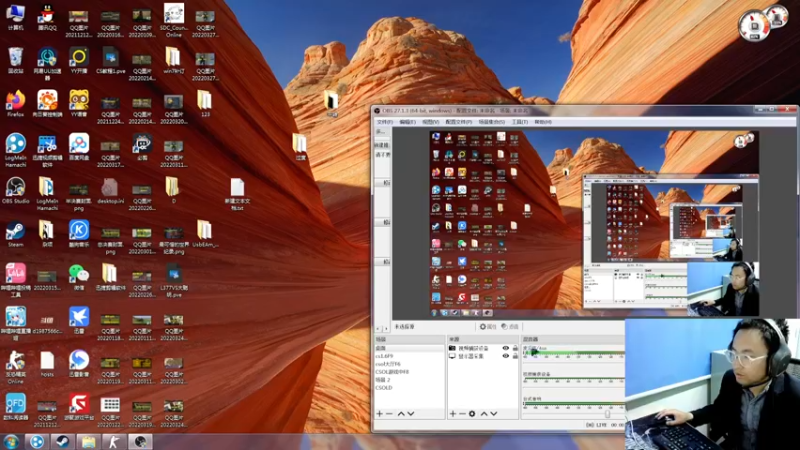Launch 酷狗音乐 from the desktop
Viewport: 800px width, 450px height.
point(79,234)
